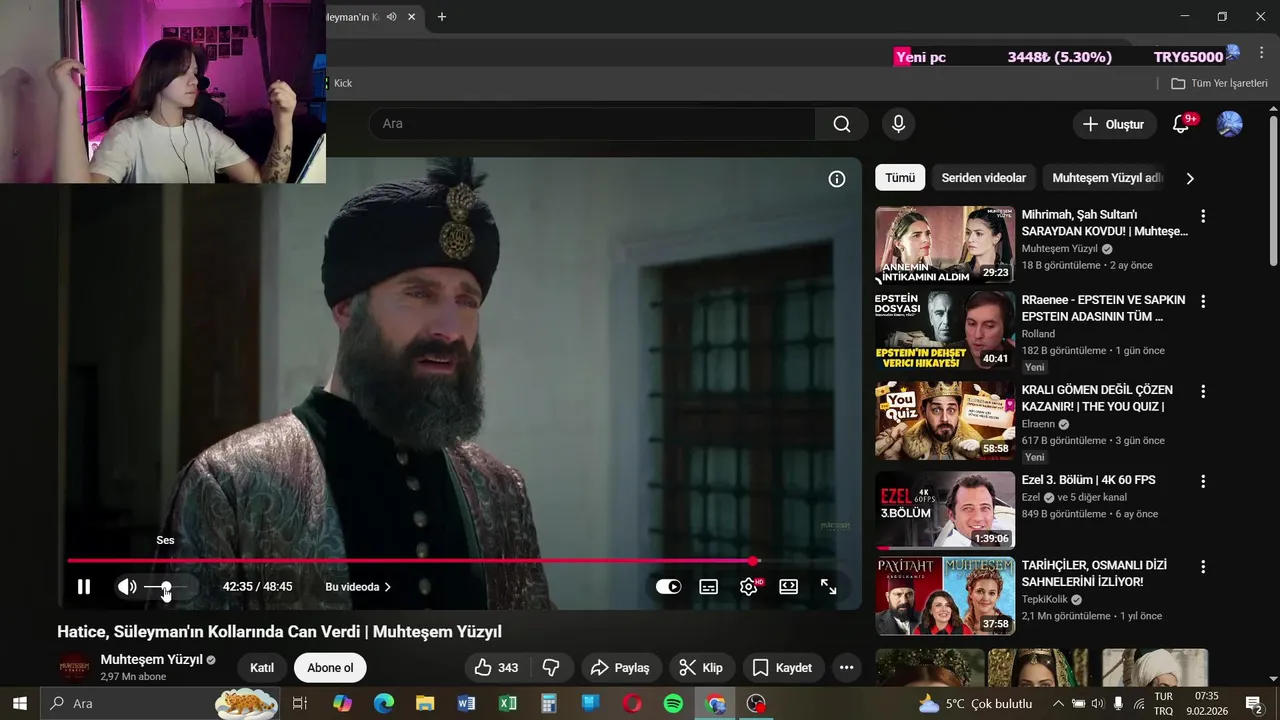Open Muhteşem Yüzyıl channel avatar
The image size is (1280, 720).
[75, 667]
